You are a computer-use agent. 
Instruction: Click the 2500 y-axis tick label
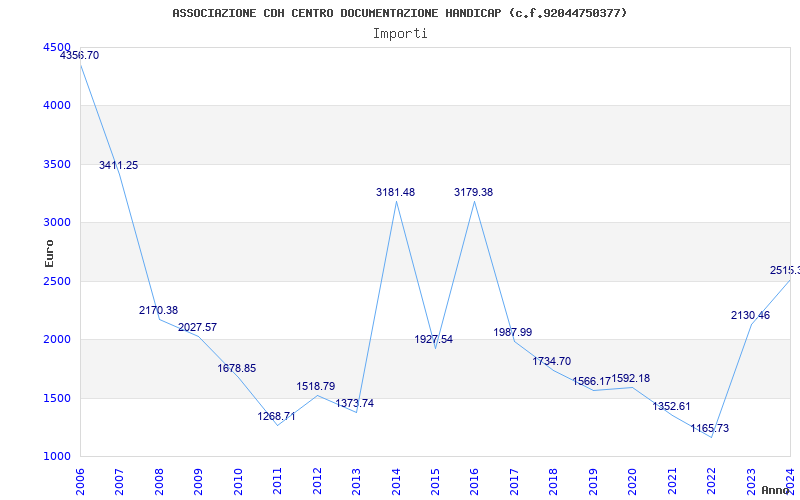57,281
